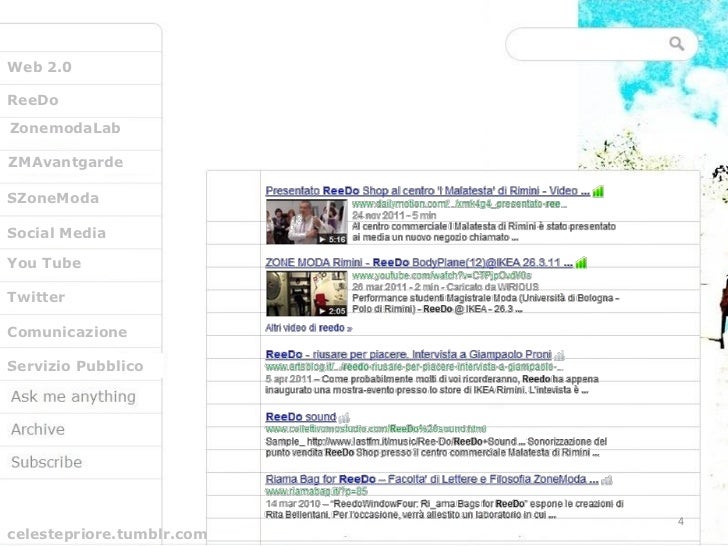Go to Twitter sidebar entry
This screenshot has height=546, width=728.
(x=36, y=297)
